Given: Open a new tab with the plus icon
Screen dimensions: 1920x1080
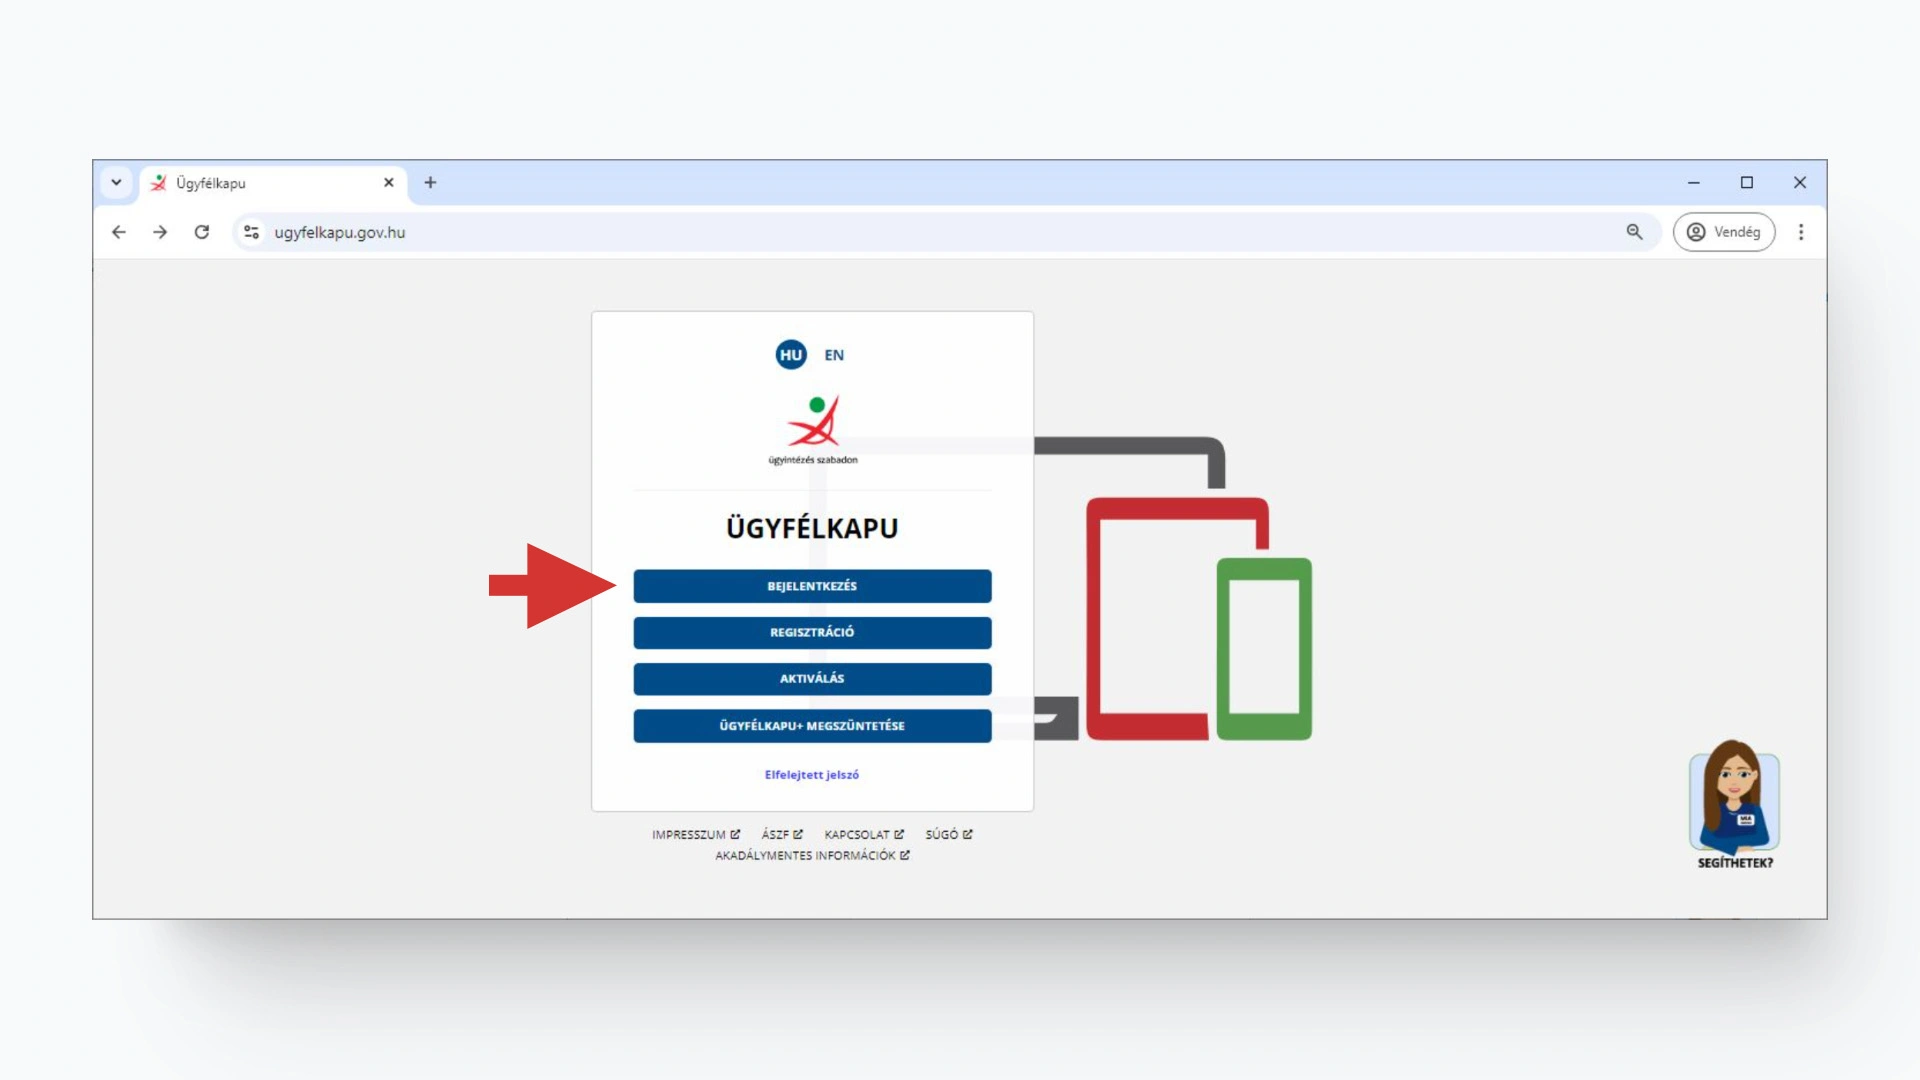Looking at the screenshot, I should point(430,183).
